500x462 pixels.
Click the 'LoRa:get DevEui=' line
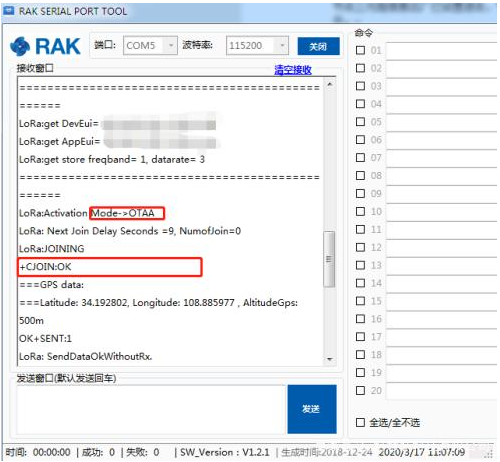(59, 124)
